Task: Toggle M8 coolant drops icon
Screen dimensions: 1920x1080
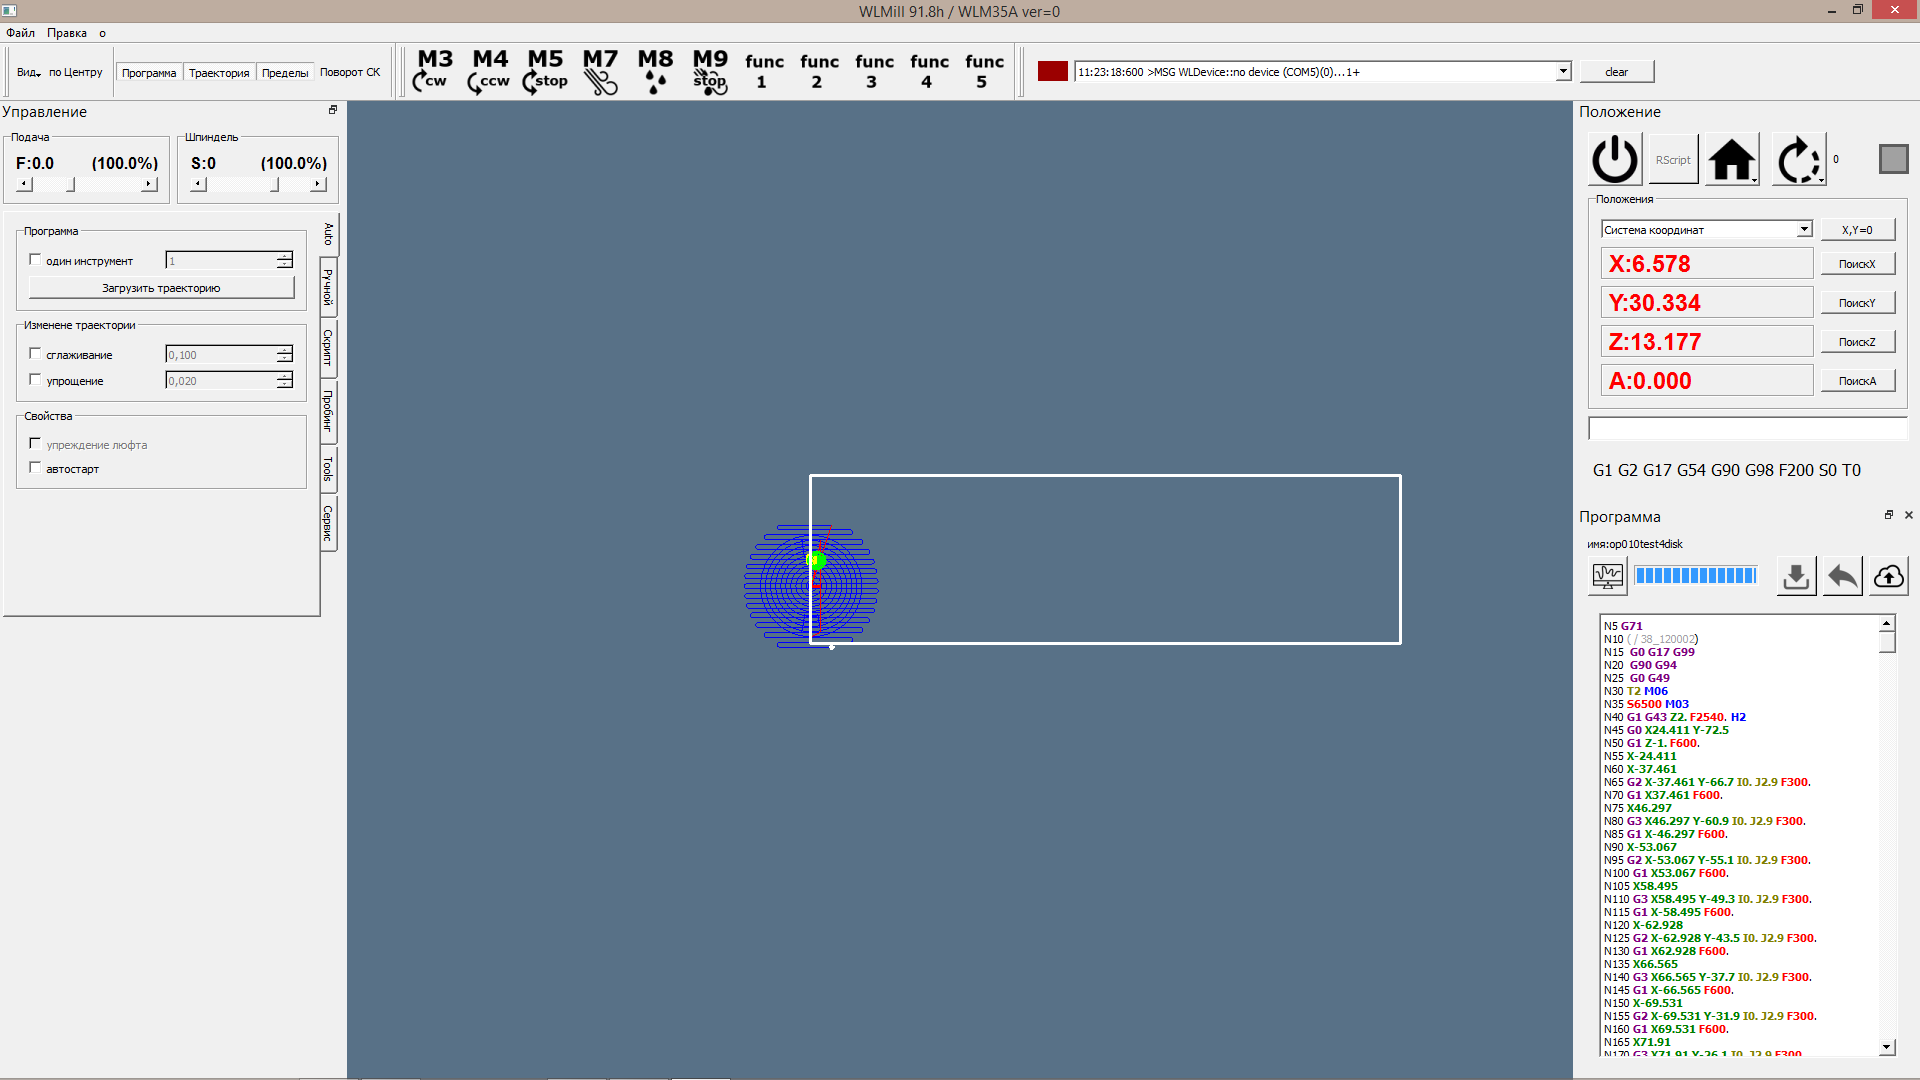Action: click(x=655, y=72)
